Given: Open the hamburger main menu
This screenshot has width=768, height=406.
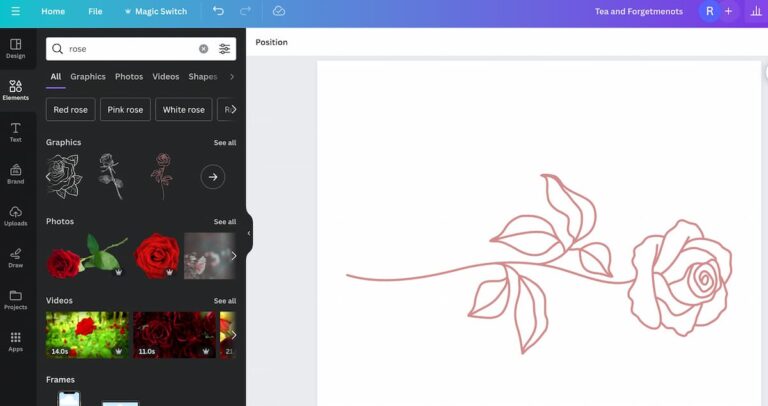Looking at the screenshot, I should 15,11.
